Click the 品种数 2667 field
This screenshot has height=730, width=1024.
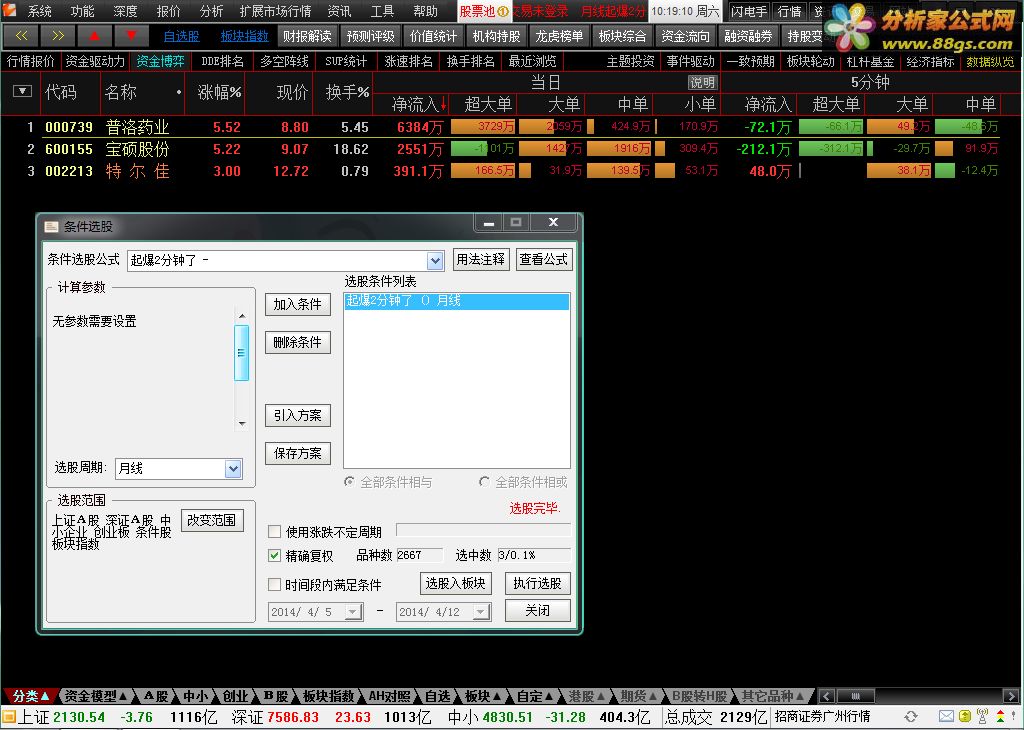point(419,556)
